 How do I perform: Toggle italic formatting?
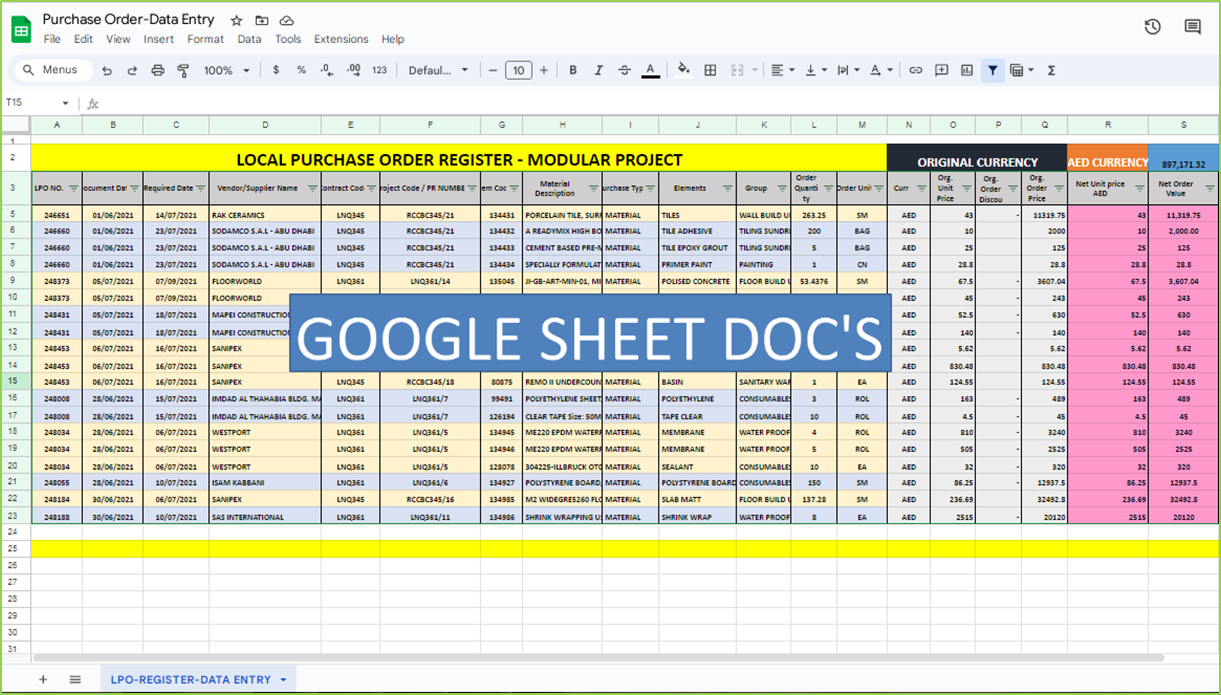[599, 70]
